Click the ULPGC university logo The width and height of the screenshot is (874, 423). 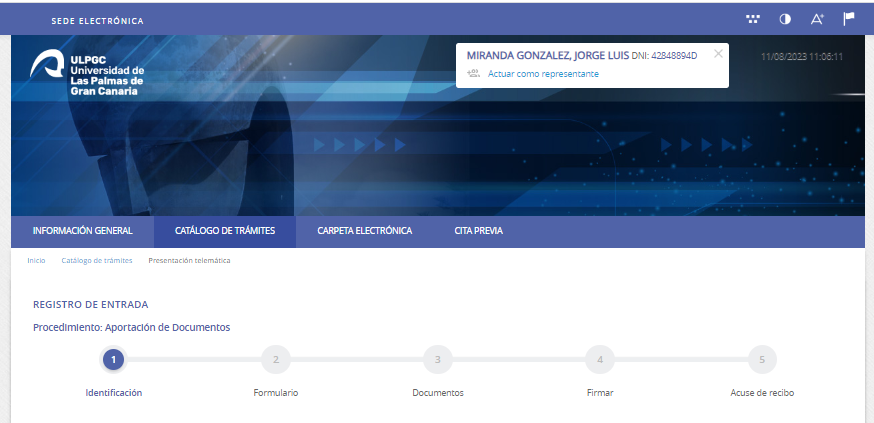click(87, 72)
